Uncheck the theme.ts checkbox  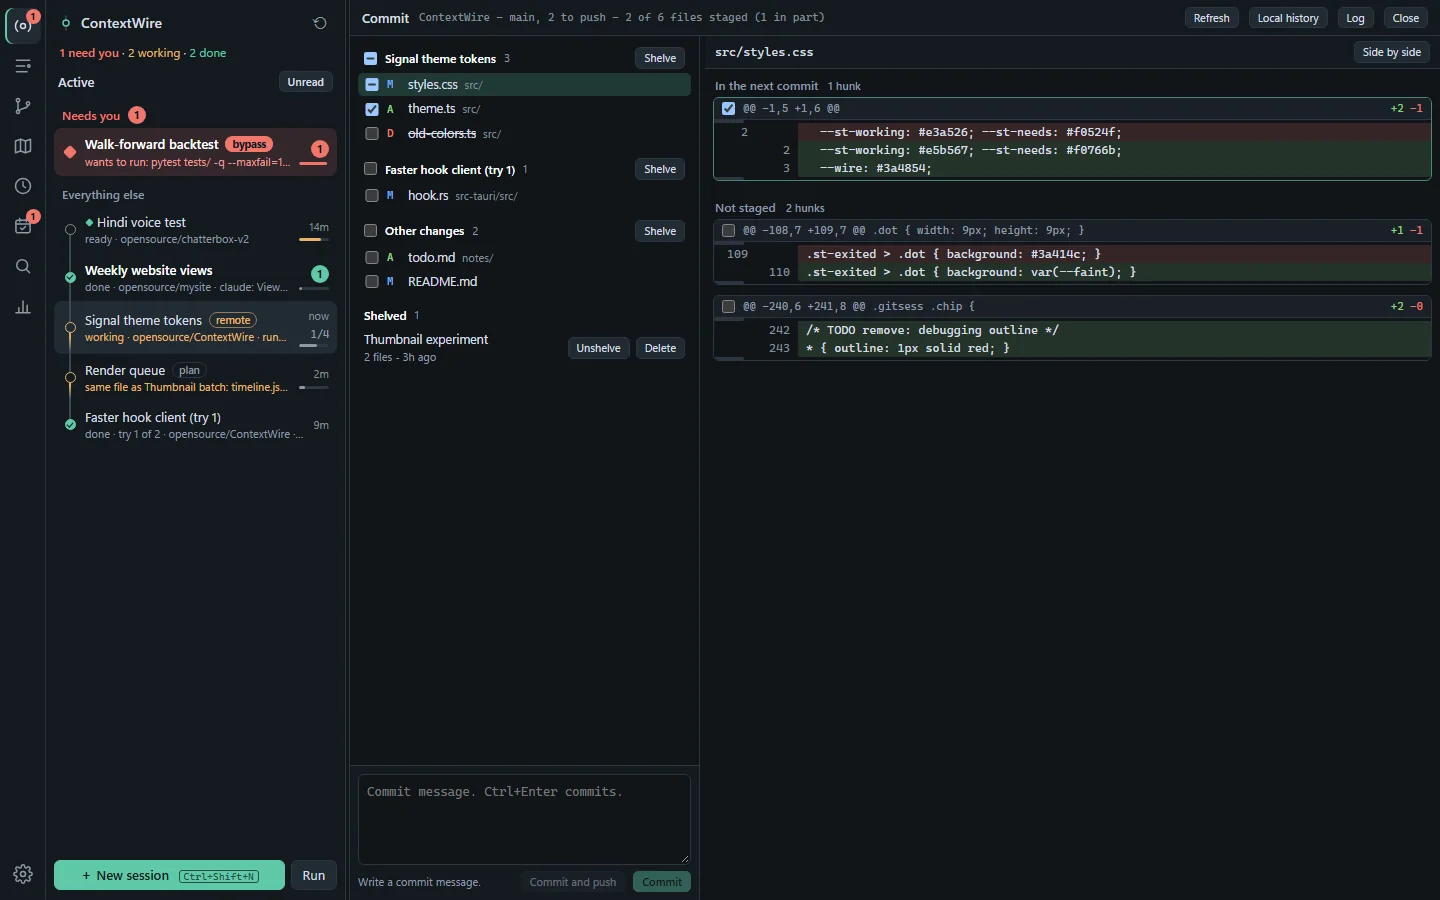point(372,109)
